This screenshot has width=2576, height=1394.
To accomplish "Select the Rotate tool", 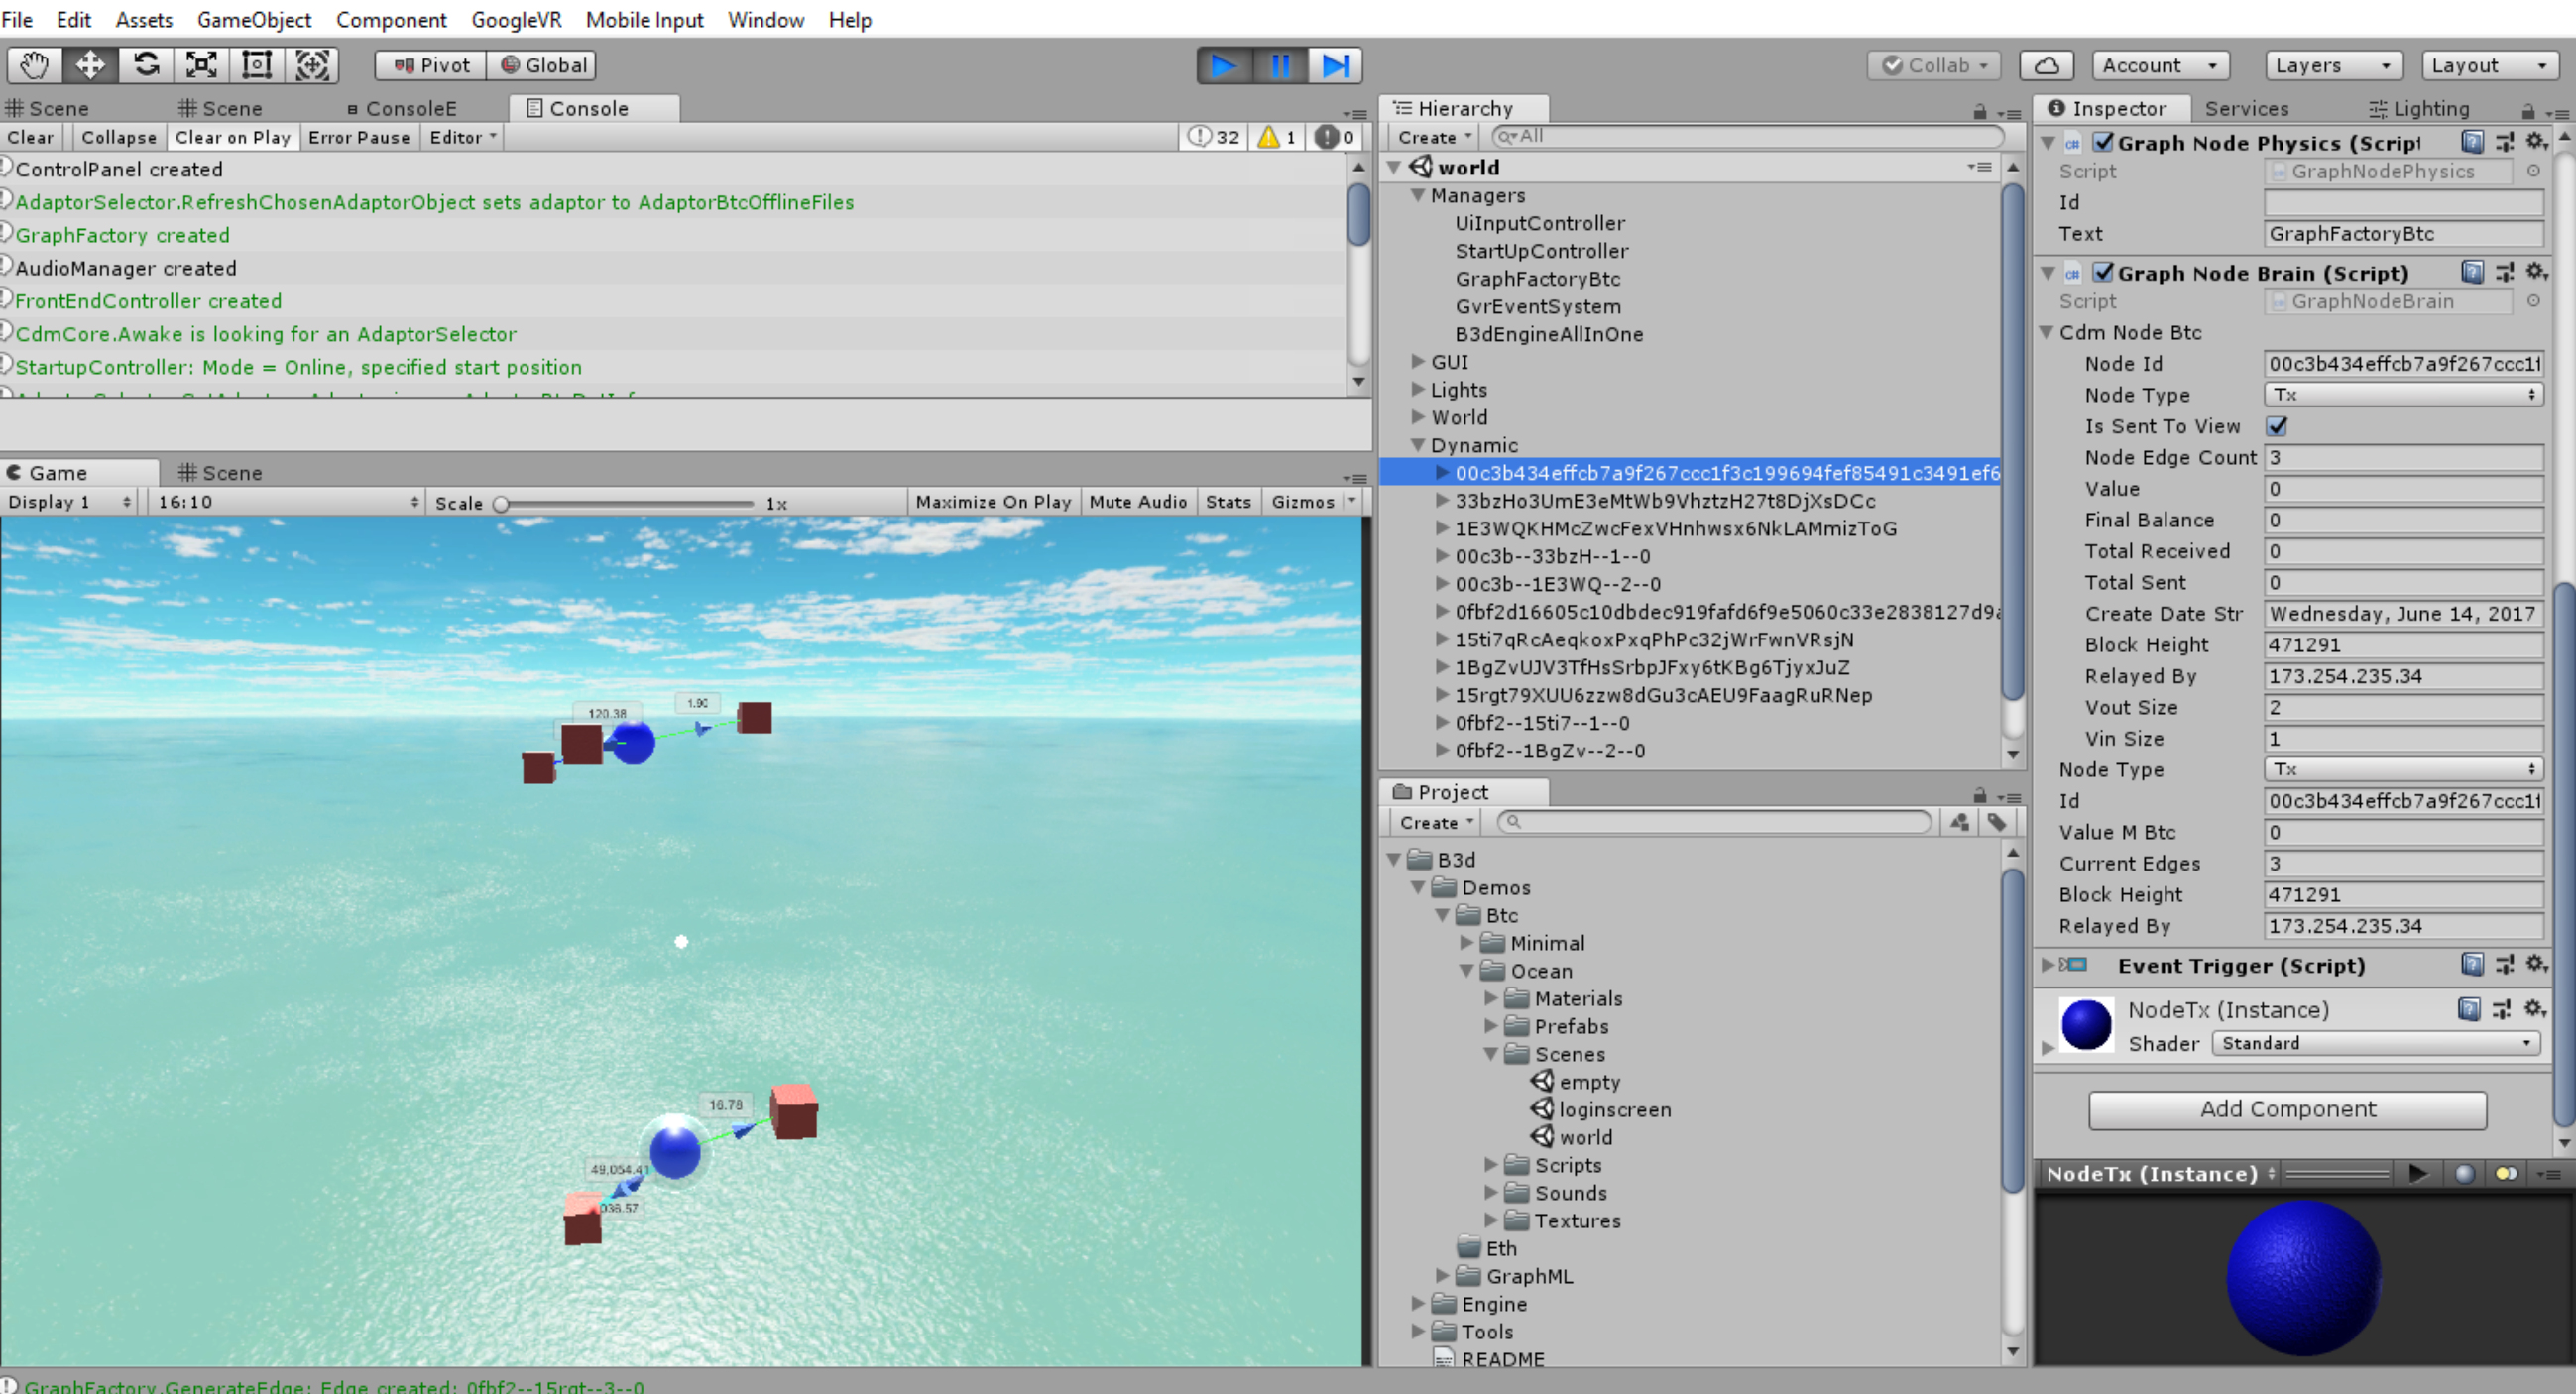I will click(x=146, y=65).
